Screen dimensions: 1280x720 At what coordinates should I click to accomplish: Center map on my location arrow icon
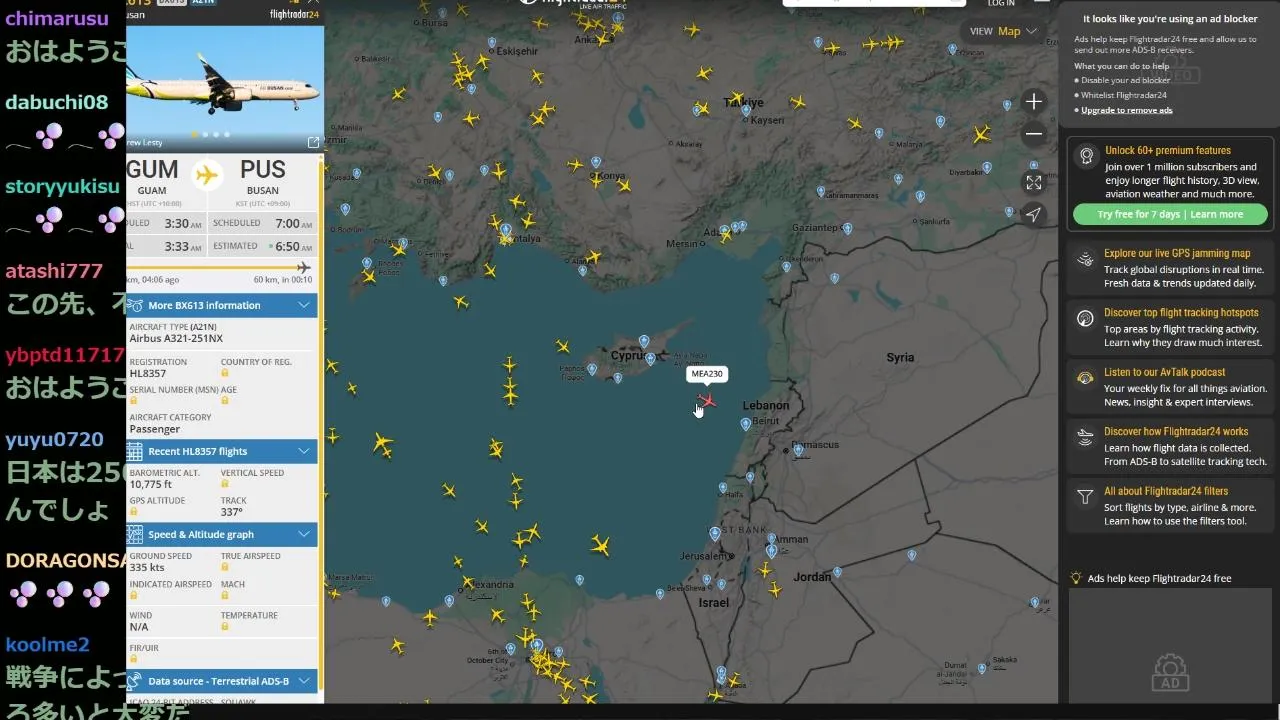pos(1034,214)
